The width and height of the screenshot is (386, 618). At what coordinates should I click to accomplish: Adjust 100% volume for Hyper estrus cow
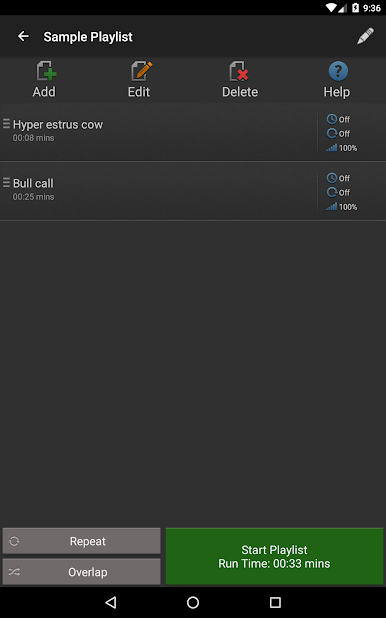click(341, 148)
